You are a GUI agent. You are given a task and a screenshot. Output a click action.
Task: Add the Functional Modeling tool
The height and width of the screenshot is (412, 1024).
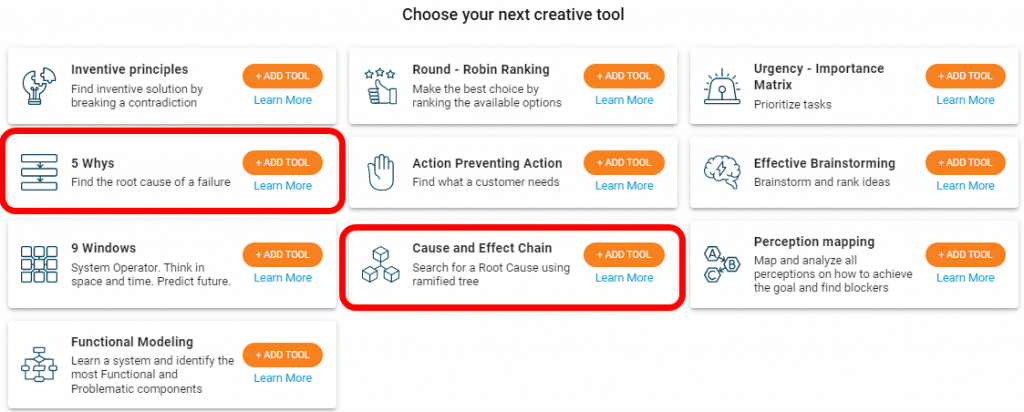282,355
